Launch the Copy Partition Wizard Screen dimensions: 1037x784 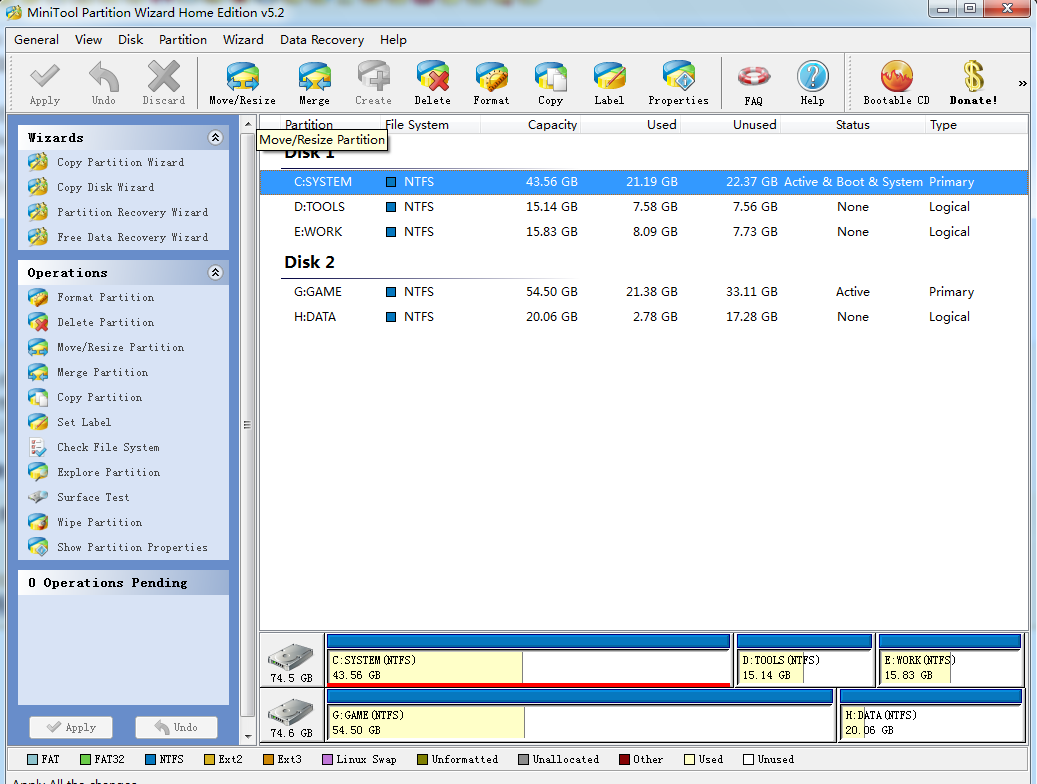point(120,162)
